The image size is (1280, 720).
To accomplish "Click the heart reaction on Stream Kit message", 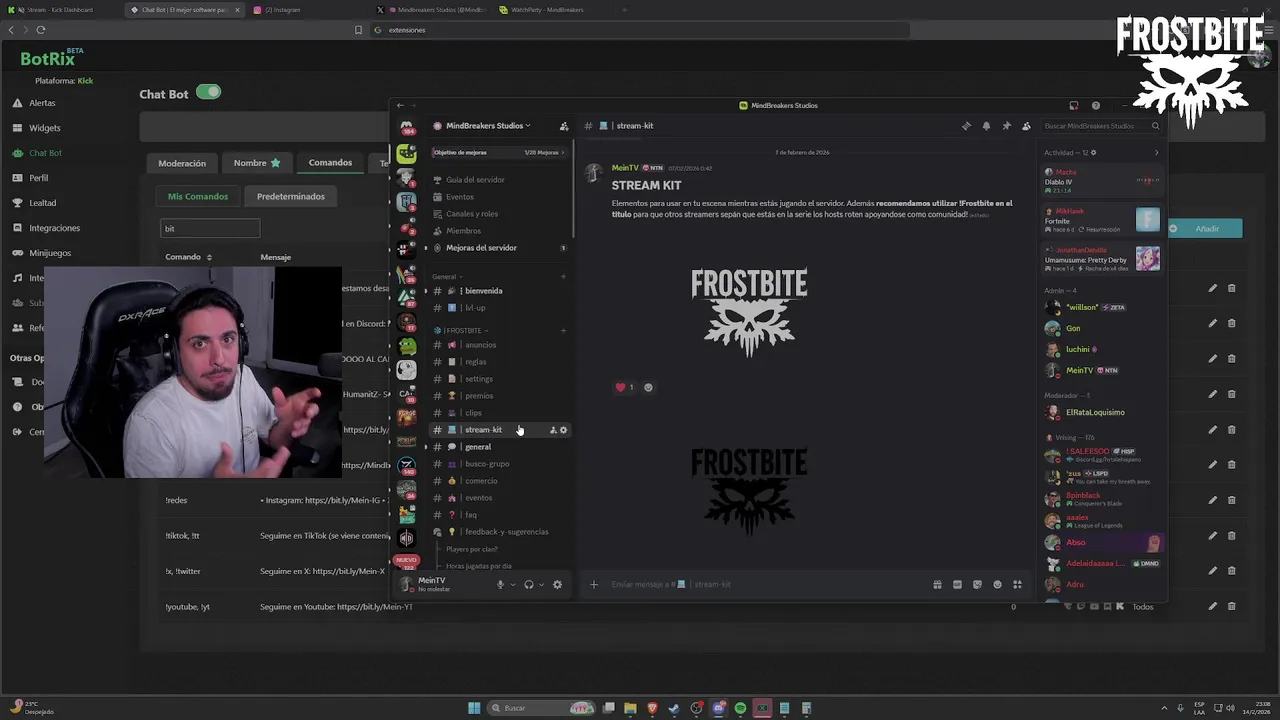I will [x=624, y=387].
